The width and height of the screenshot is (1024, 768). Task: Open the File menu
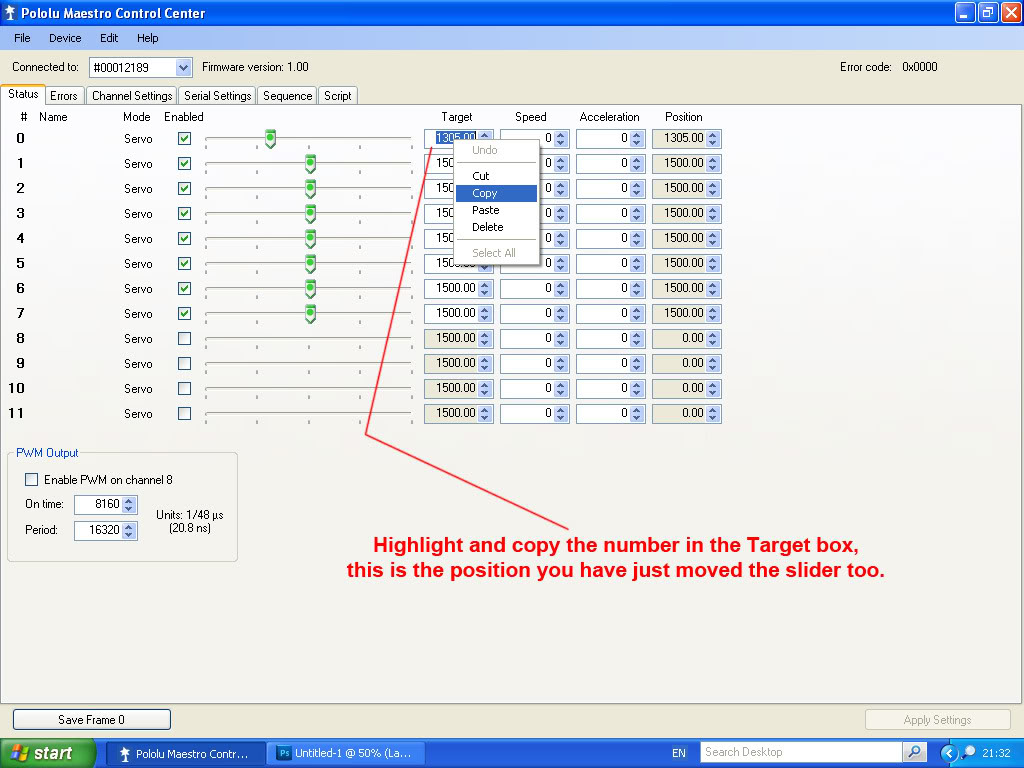tap(22, 38)
